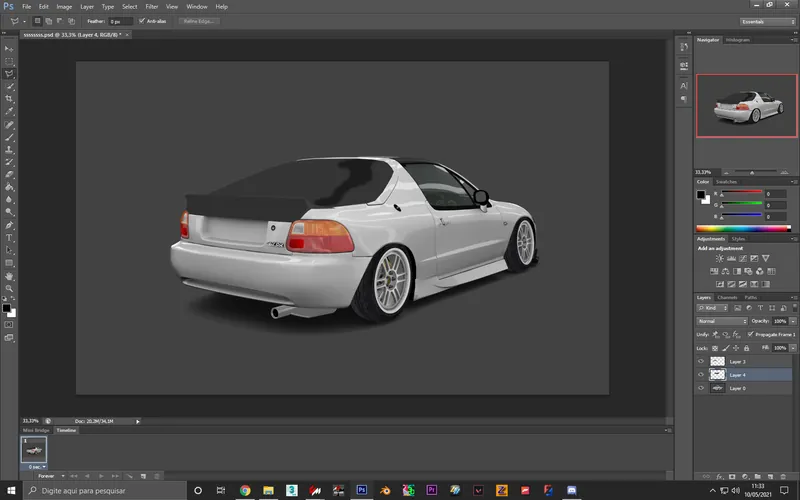Open the Opacity slider dropdown arrow
The image size is (800, 500).
[793, 321]
